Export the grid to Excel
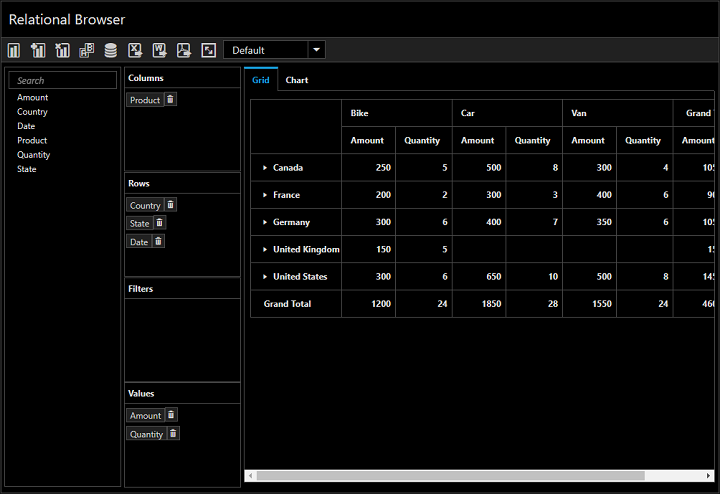 pyautogui.click(x=135, y=50)
